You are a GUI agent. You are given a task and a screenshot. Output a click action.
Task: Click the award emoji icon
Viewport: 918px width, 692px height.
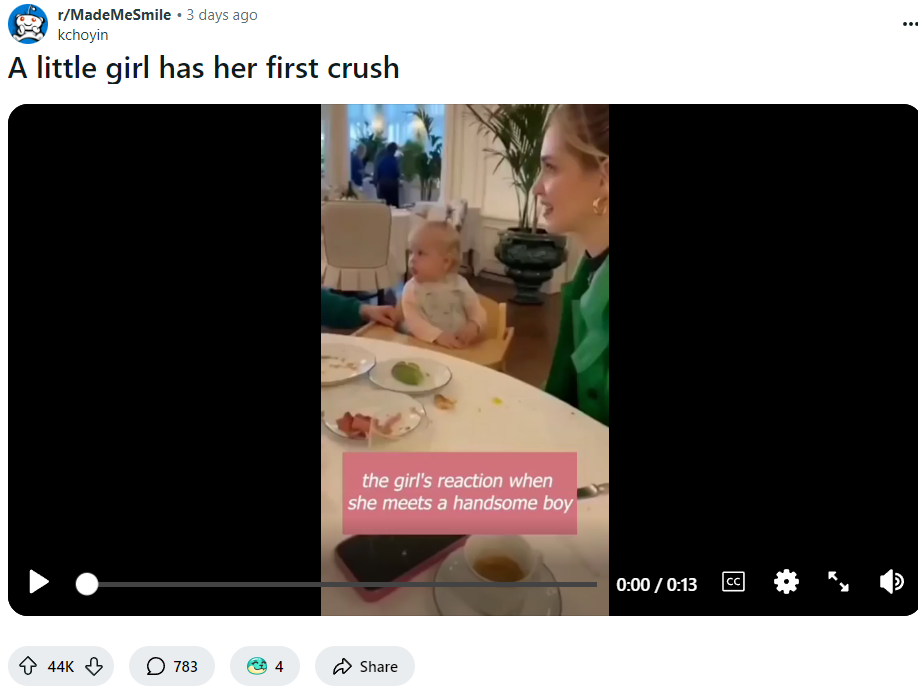(256, 666)
